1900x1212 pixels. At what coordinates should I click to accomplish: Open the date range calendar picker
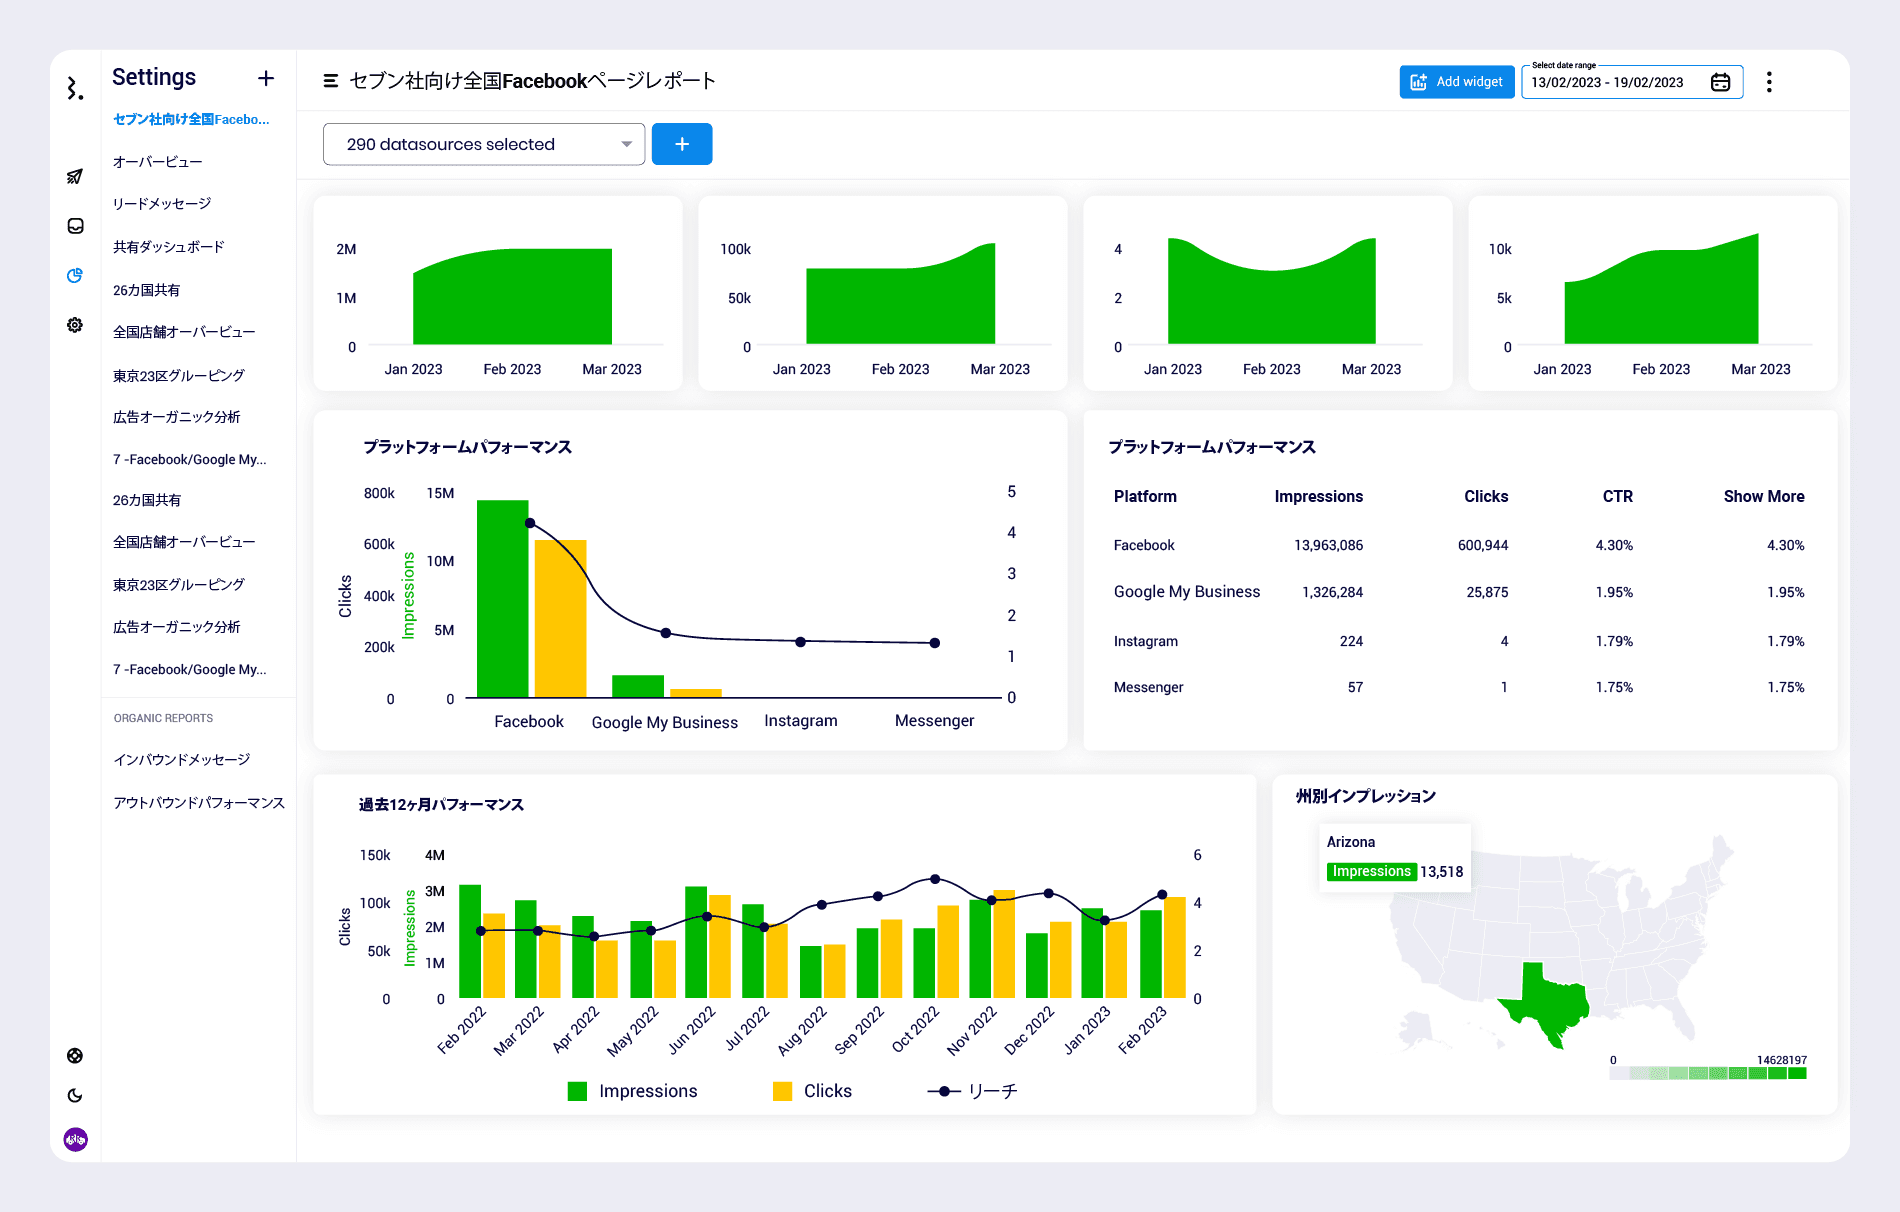1720,82
